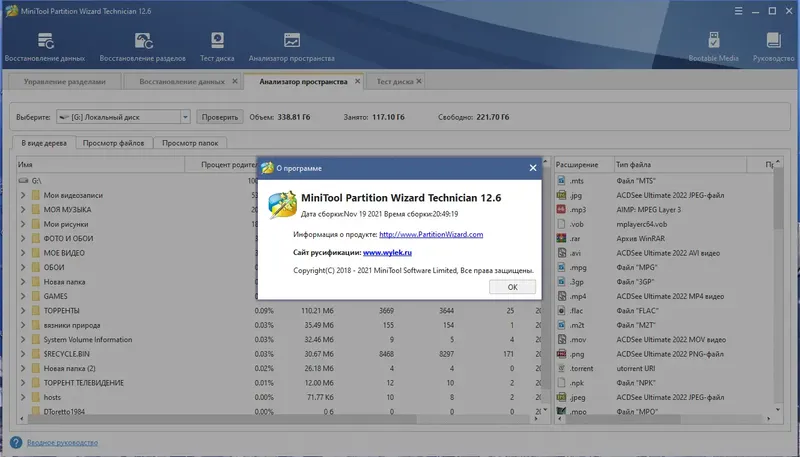Expand the System Volume Information folder

(23, 339)
